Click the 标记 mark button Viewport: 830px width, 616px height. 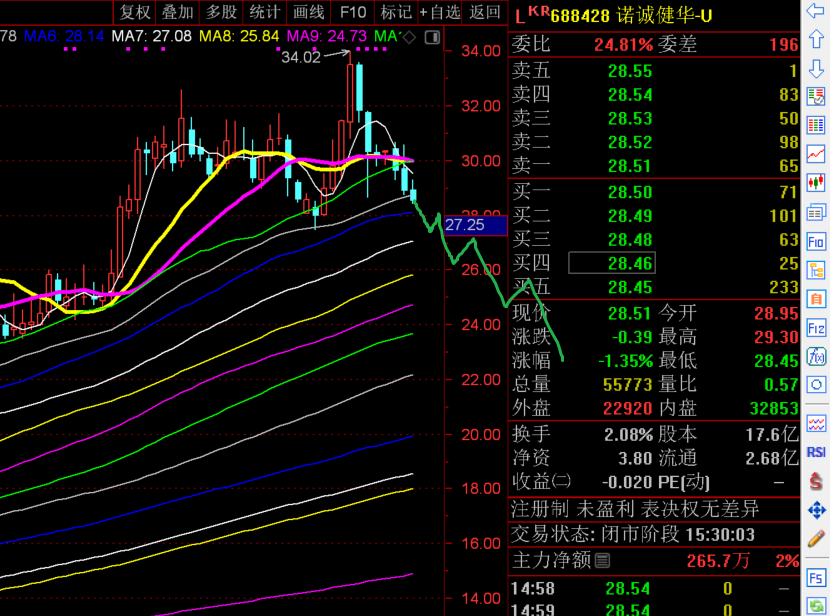coord(396,12)
